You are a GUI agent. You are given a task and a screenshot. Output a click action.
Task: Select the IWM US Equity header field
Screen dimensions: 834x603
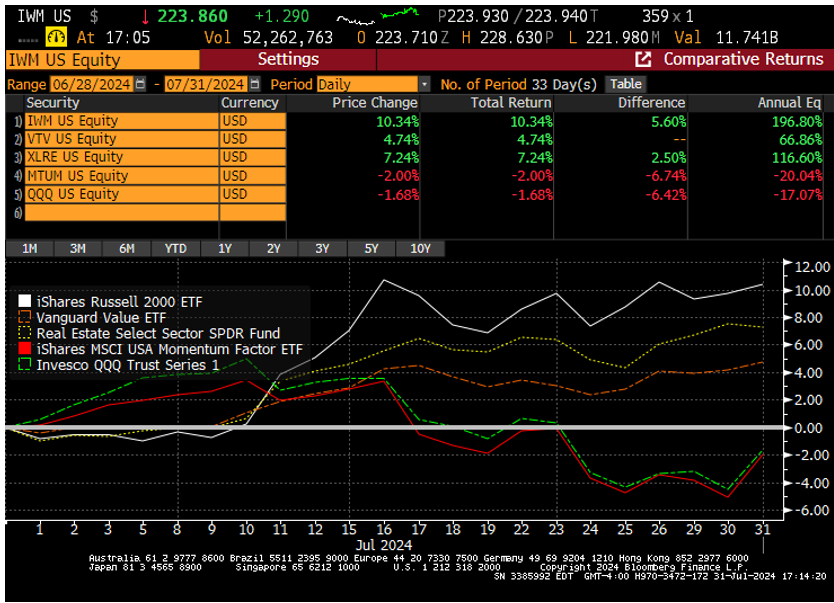pos(103,60)
